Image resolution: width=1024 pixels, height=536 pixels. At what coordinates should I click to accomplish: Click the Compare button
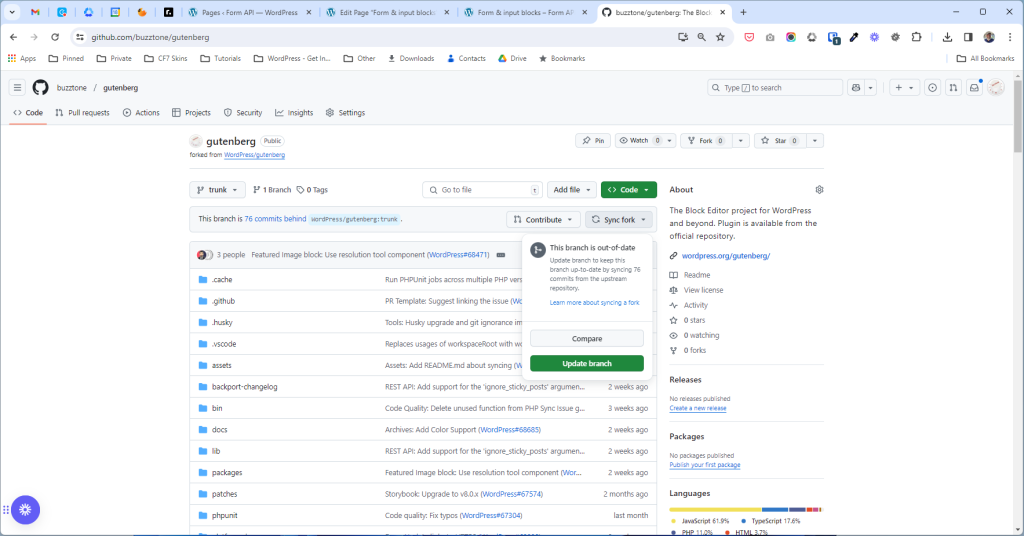587,339
